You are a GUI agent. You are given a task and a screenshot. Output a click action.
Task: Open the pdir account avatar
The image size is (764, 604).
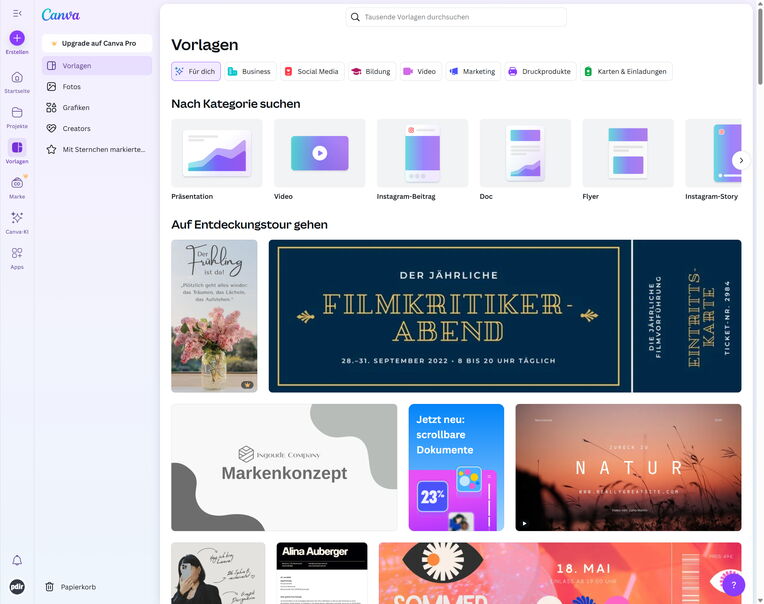click(17, 586)
